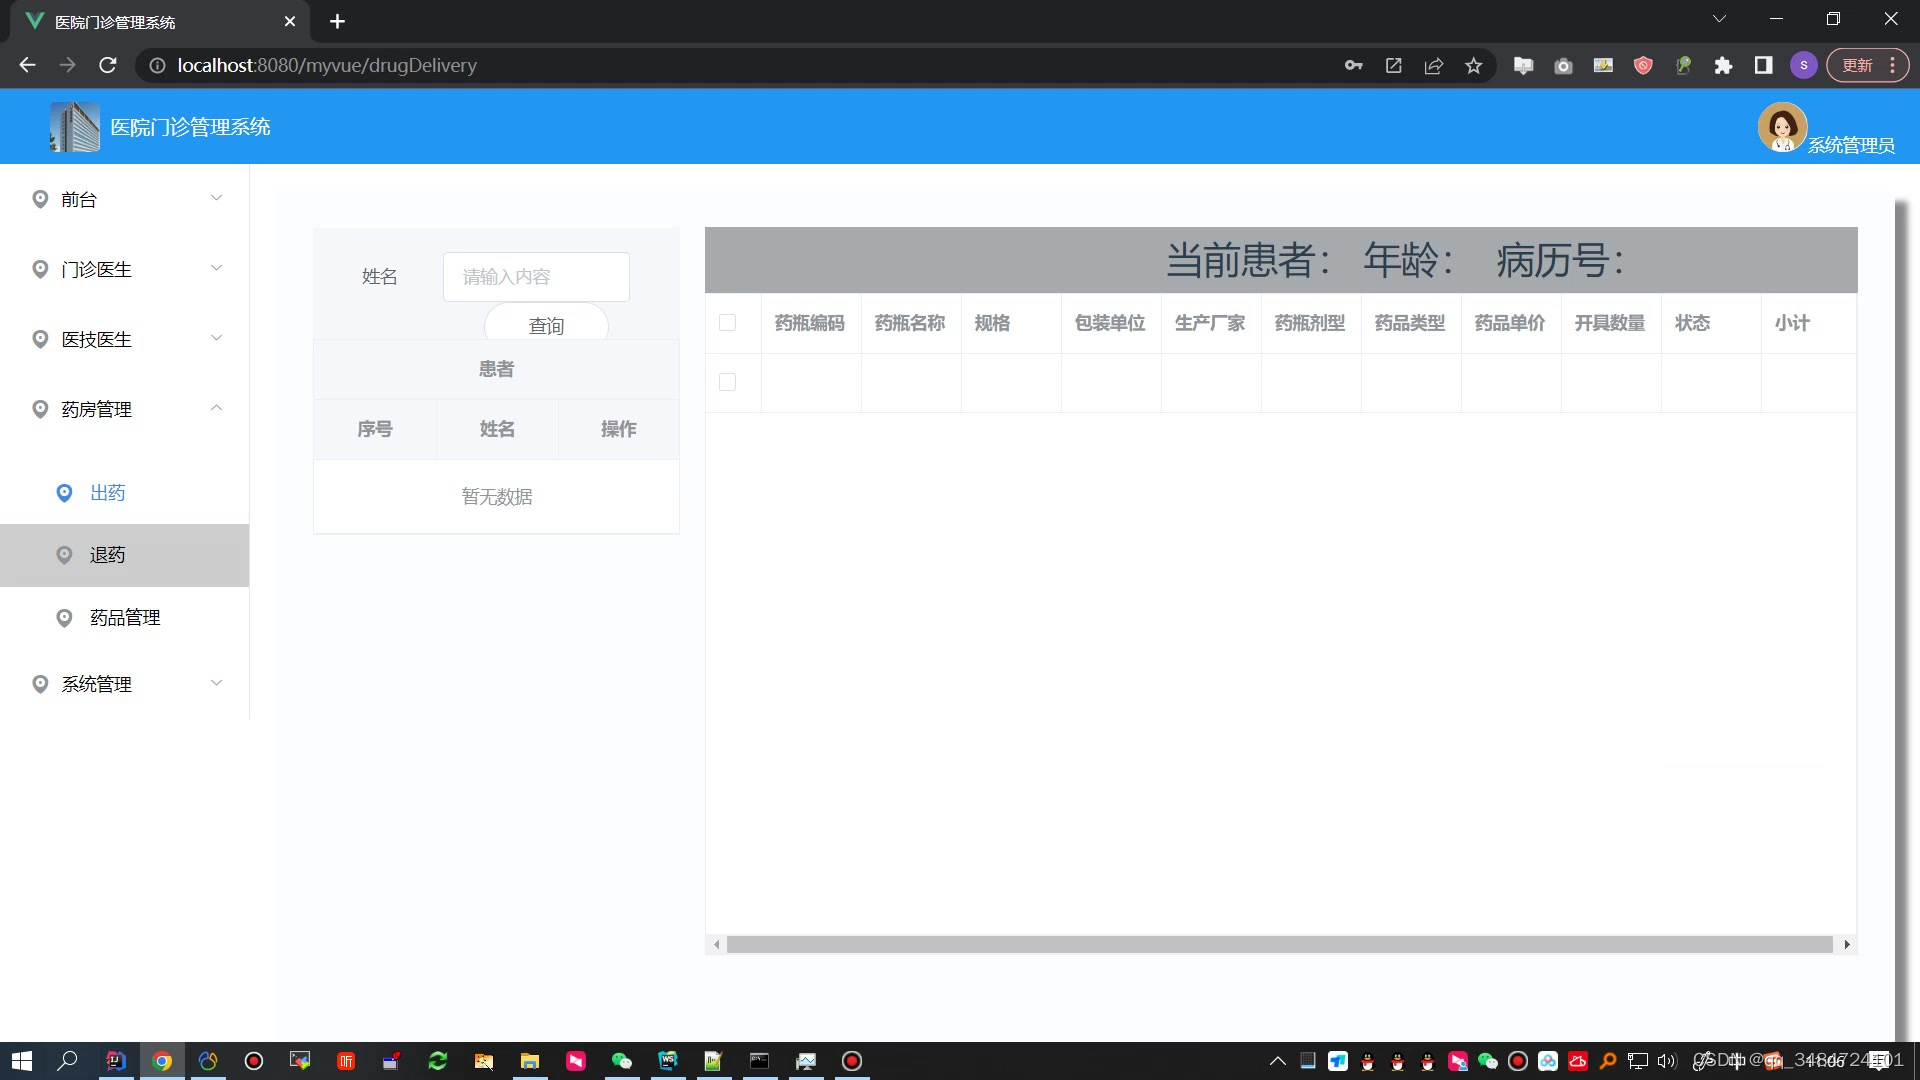1920x1080 pixels.
Task: Click the hospital building logo icon
Action: tap(75, 127)
